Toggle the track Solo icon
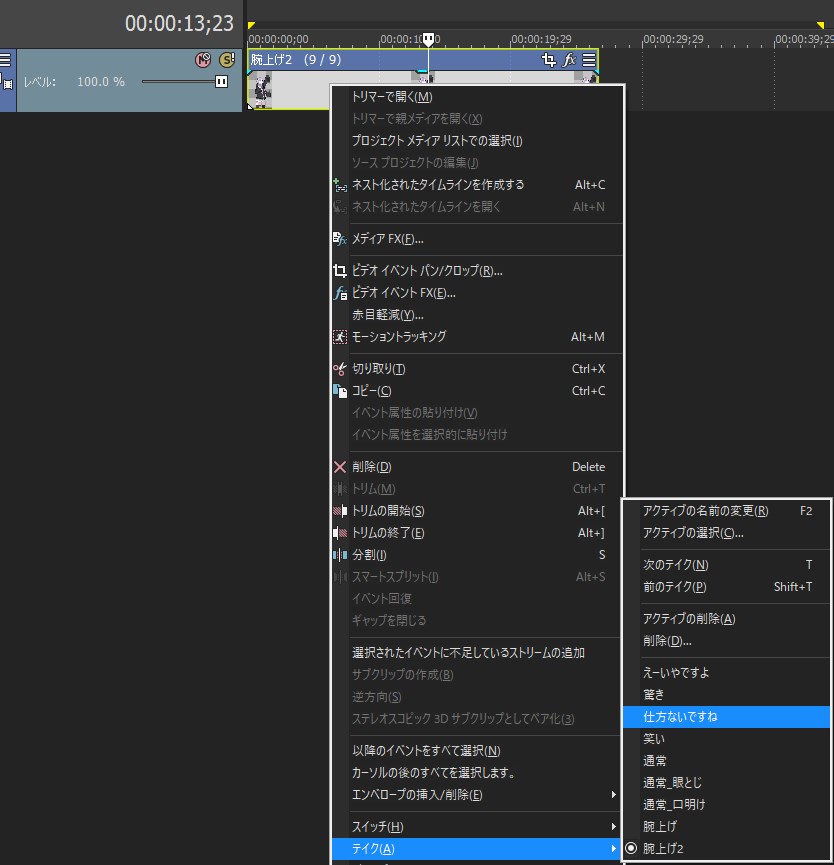The width and height of the screenshot is (834, 865). click(227, 60)
